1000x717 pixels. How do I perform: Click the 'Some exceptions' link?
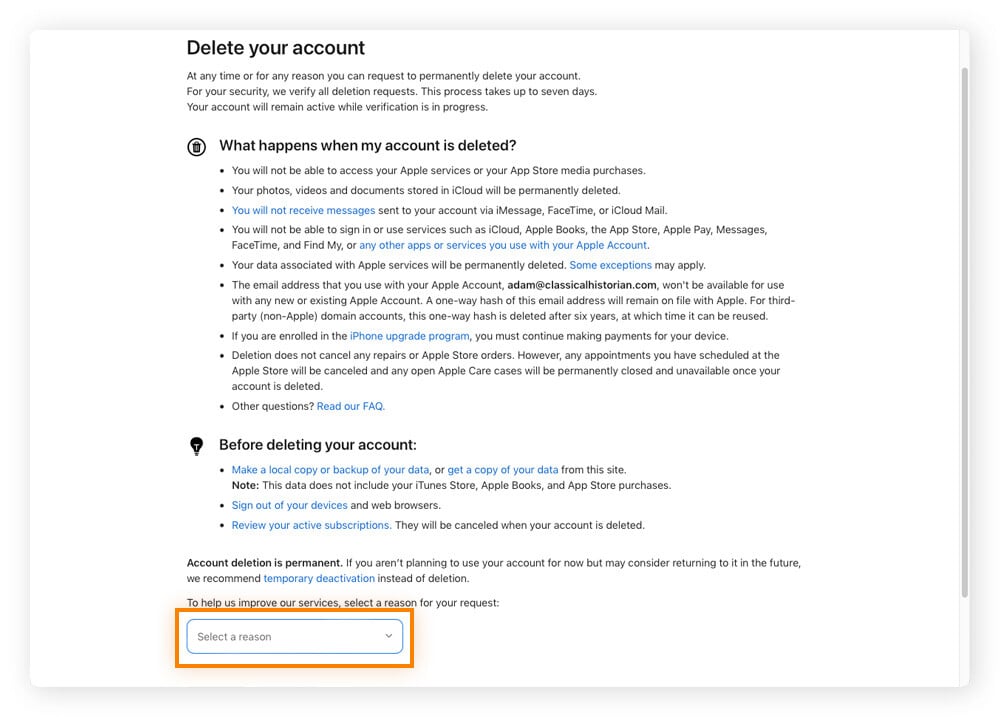tap(610, 266)
